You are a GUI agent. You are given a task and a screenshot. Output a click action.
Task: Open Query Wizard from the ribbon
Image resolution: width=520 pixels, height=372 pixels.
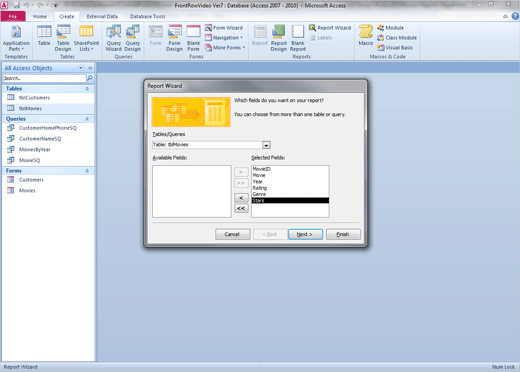pos(113,38)
